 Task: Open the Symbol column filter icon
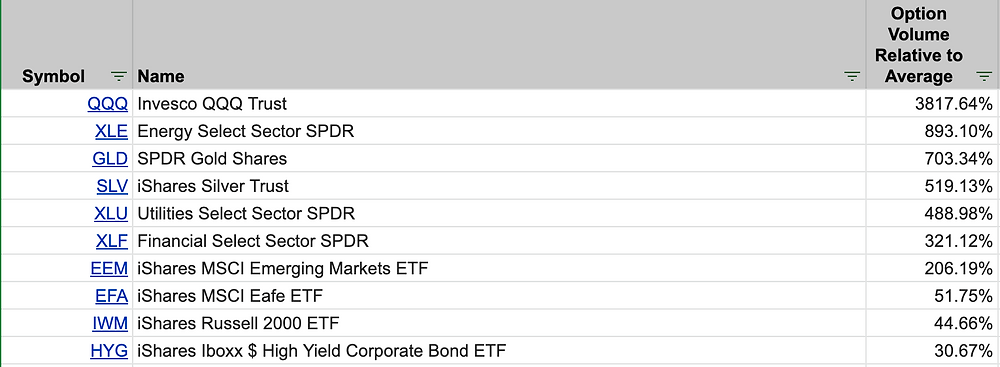(119, 77)
